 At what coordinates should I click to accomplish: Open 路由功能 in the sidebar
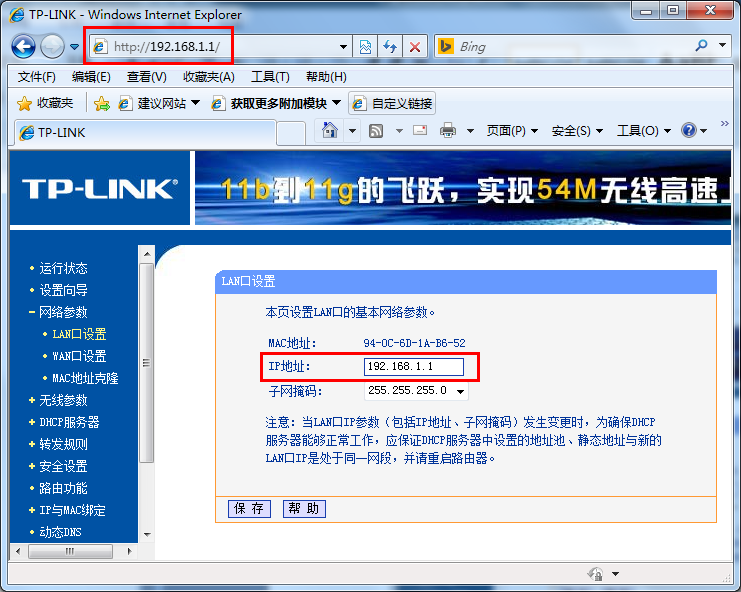63,489
